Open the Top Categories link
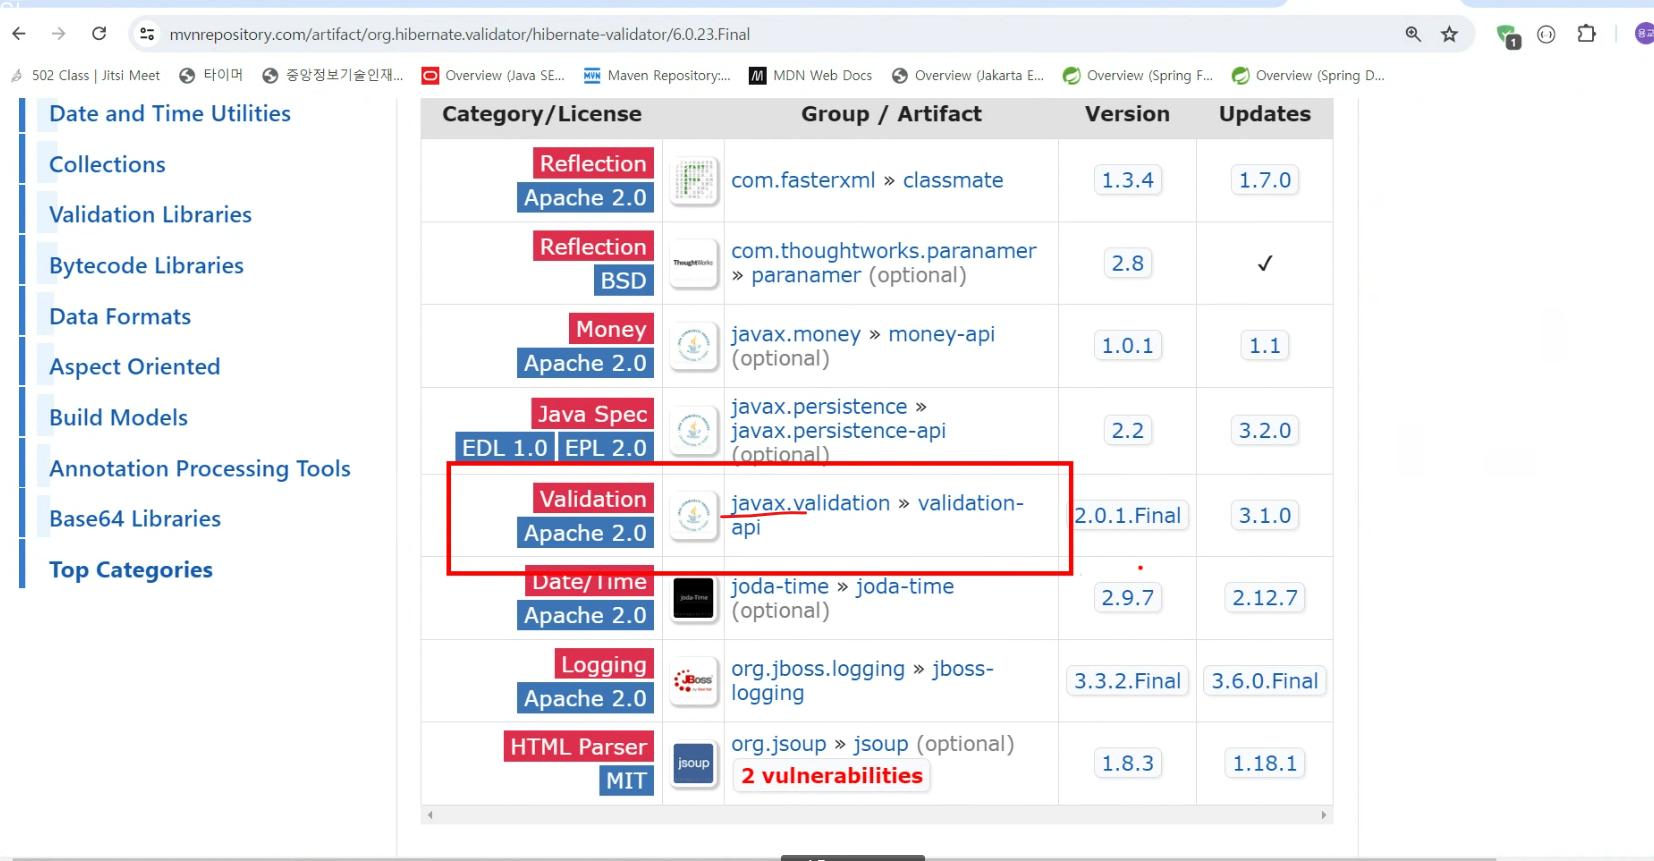Image resolution: width=1654 pixels, height=861 pixels. click(131, 570)
